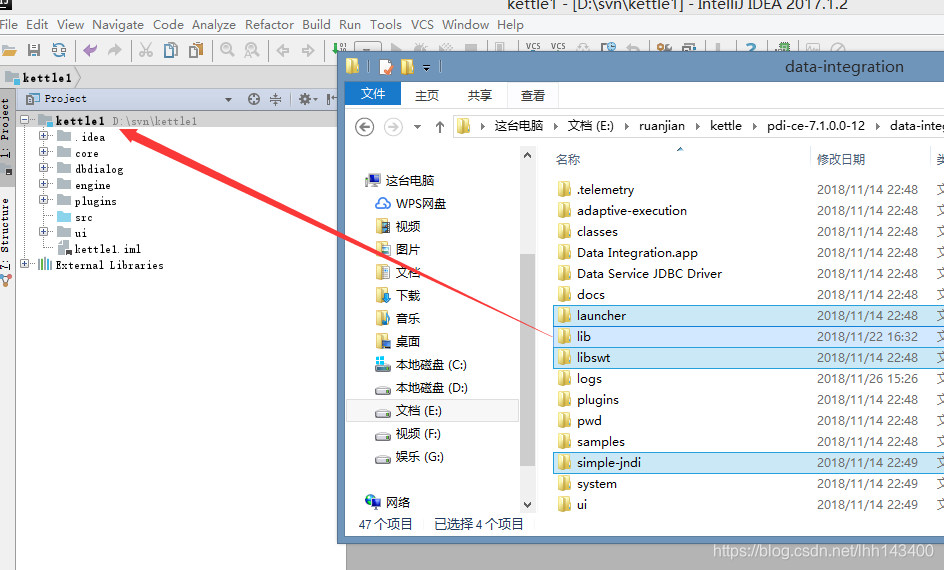Click the navigation pane scrollbar down arrow
The image size is (944, 570).
(x=527, y=505)
